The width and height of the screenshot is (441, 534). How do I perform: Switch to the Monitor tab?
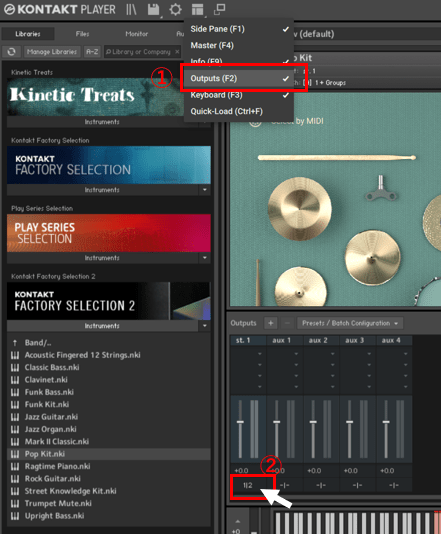tap(137, 34)
